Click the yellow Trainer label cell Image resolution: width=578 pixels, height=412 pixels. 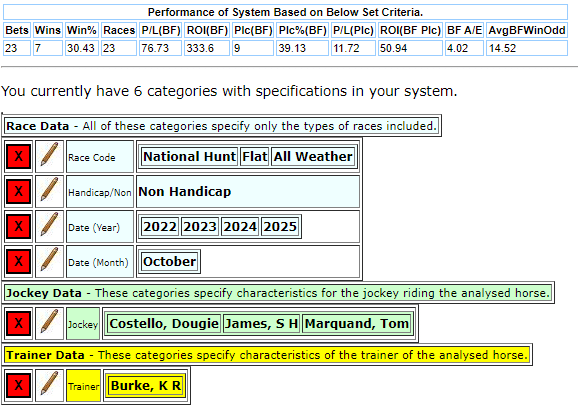click(x=84, y=386)
